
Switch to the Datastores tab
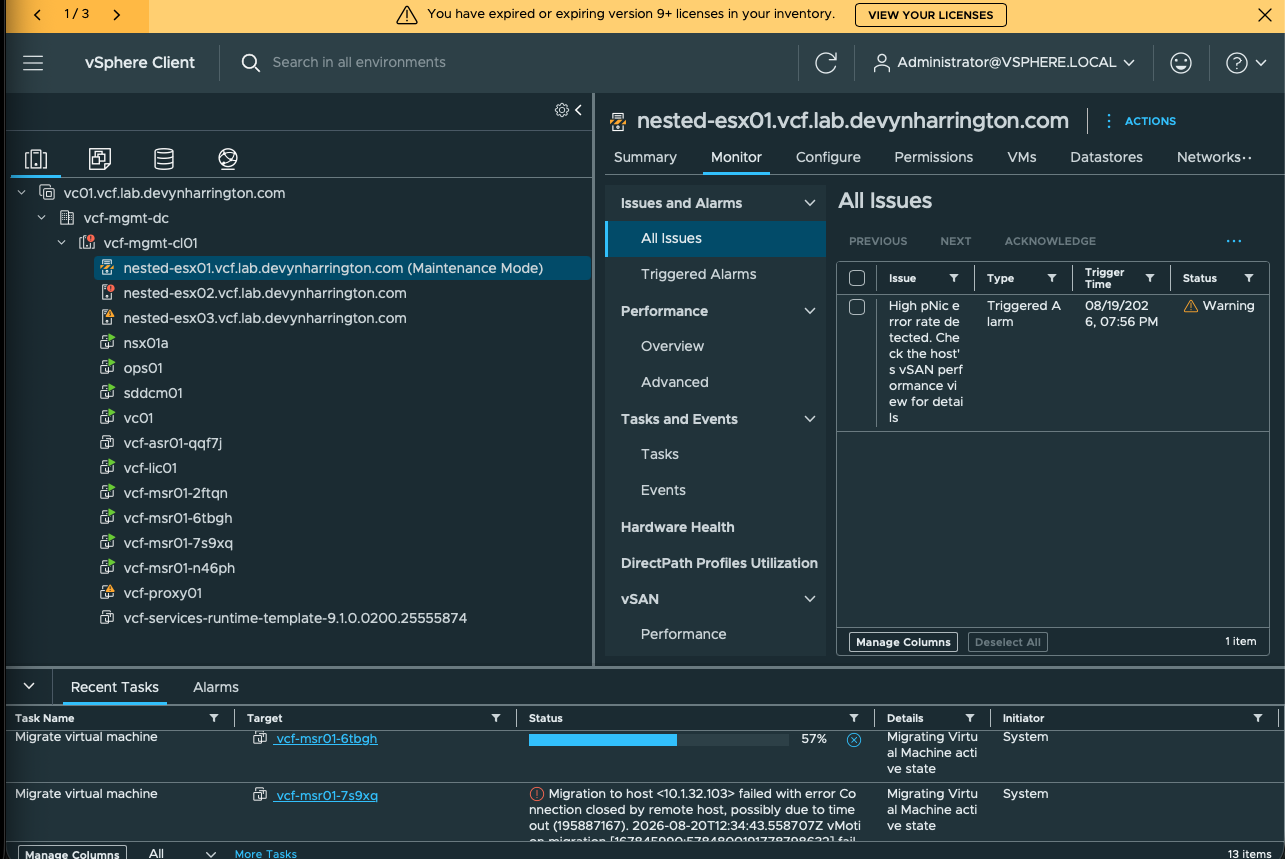(1106, 157)
